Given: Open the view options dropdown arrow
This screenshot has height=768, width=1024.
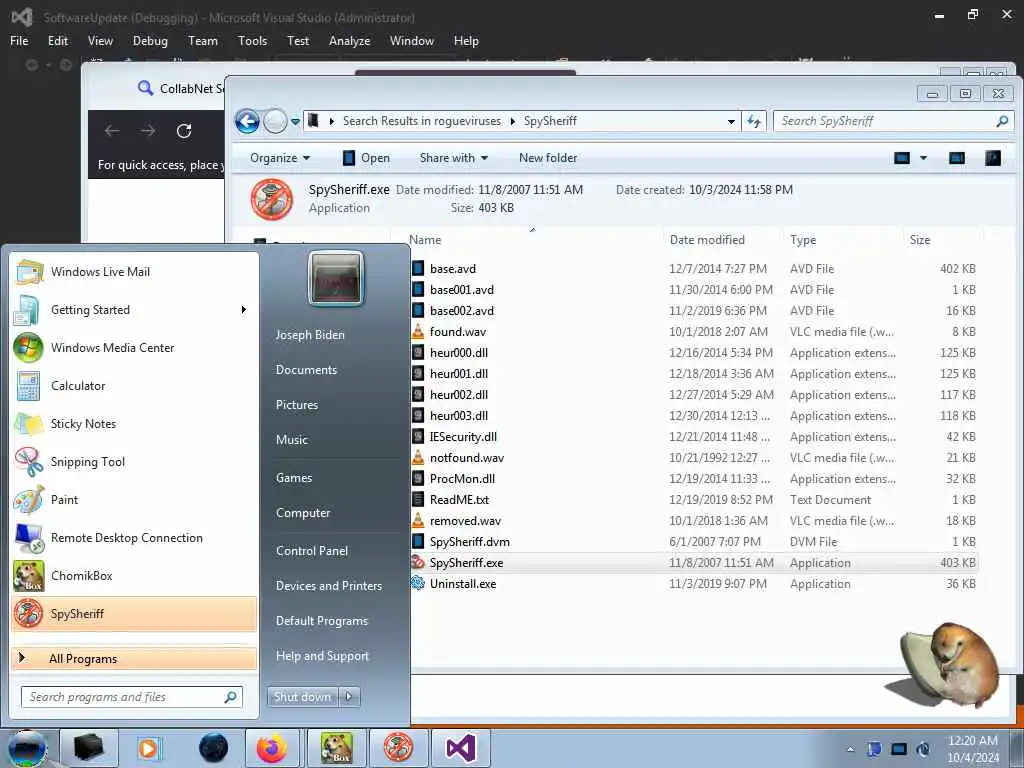Looking at the screenshot, I should pos(923,158).
